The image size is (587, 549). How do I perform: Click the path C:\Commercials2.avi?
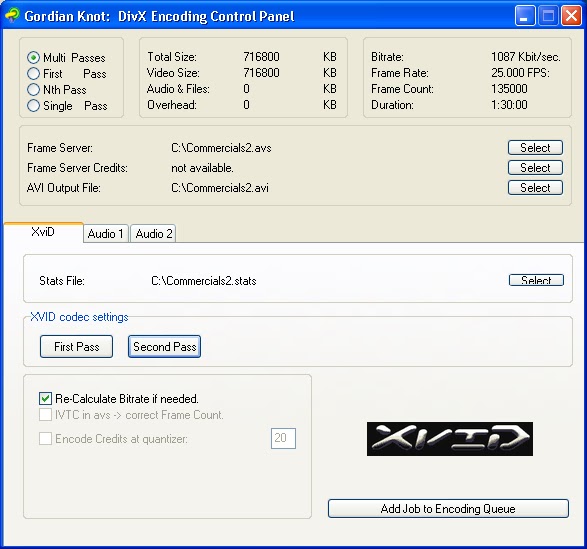220,188
